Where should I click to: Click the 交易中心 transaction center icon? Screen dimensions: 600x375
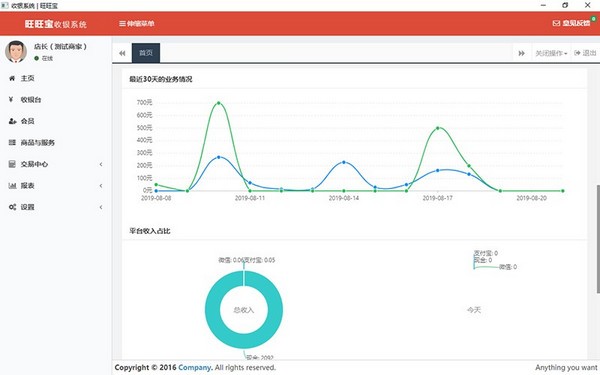(12, 164)
